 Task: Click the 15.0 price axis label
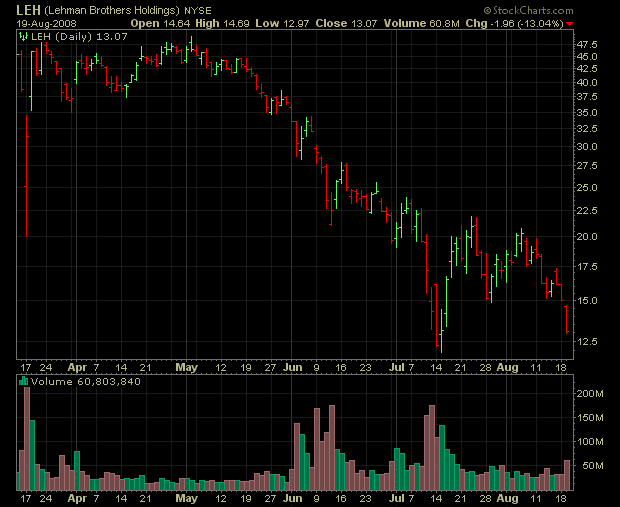587,301
